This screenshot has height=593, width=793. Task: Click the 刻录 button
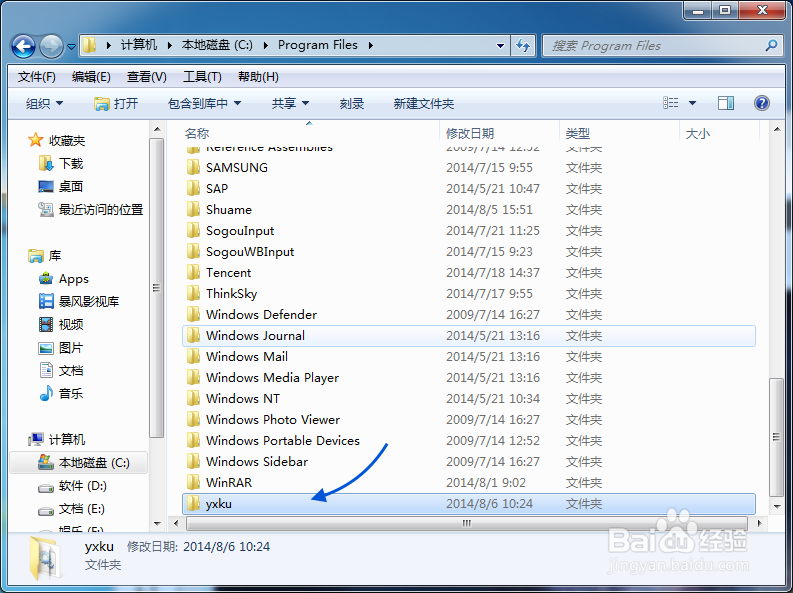(x=351, y=104)
